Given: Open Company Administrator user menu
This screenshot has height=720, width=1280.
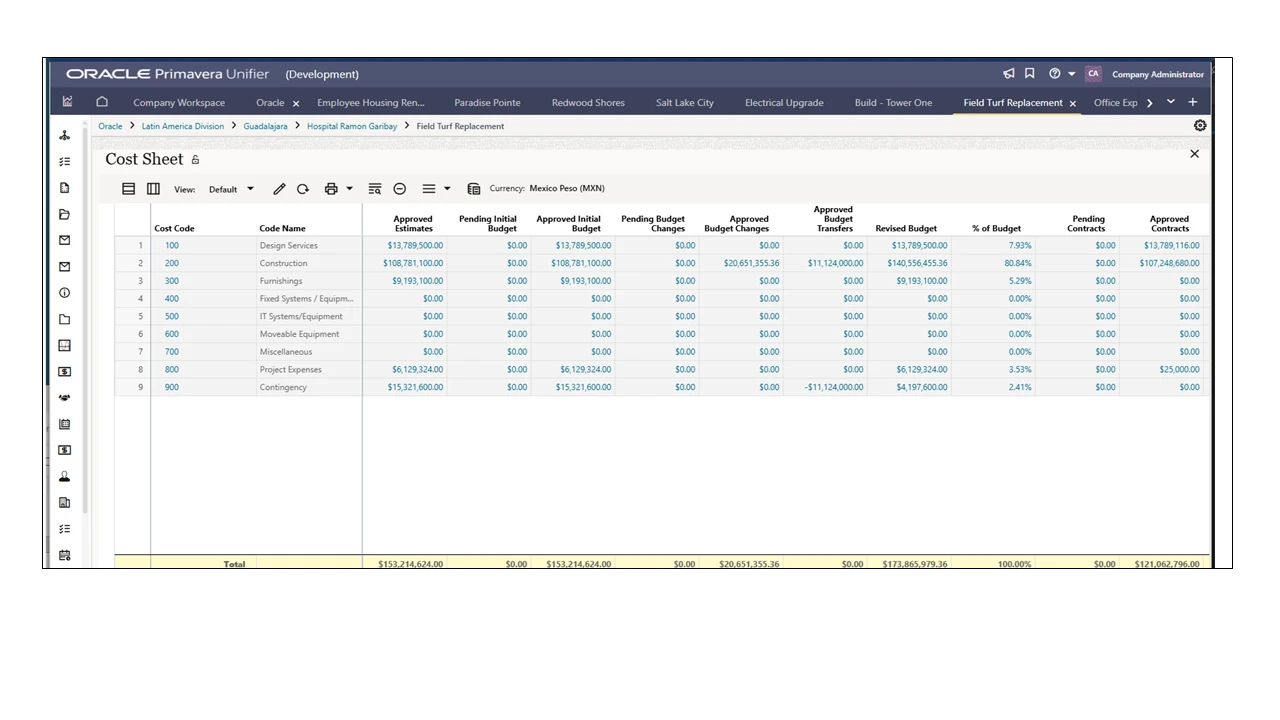Looking at the screenshot, I should tap(1158, 74).
